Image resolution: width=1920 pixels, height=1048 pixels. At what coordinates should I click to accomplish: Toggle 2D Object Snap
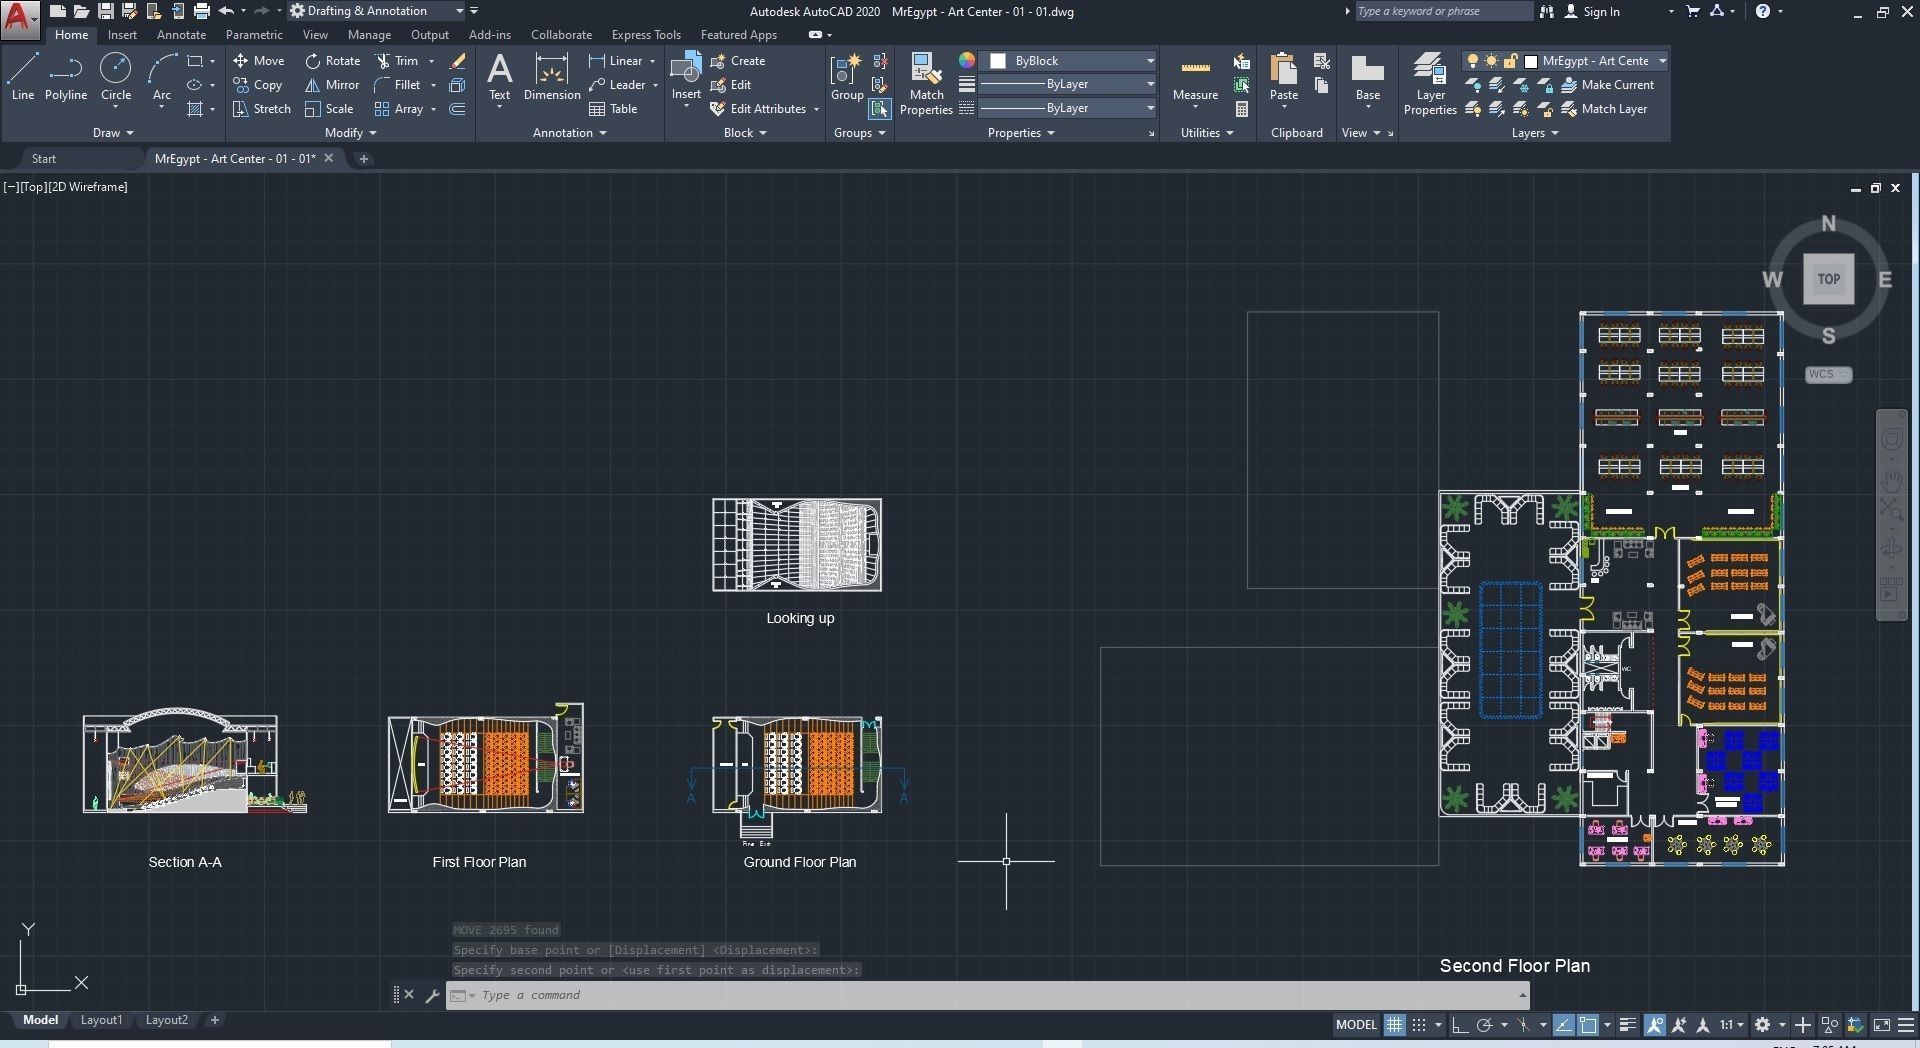pos(1588,1025)
